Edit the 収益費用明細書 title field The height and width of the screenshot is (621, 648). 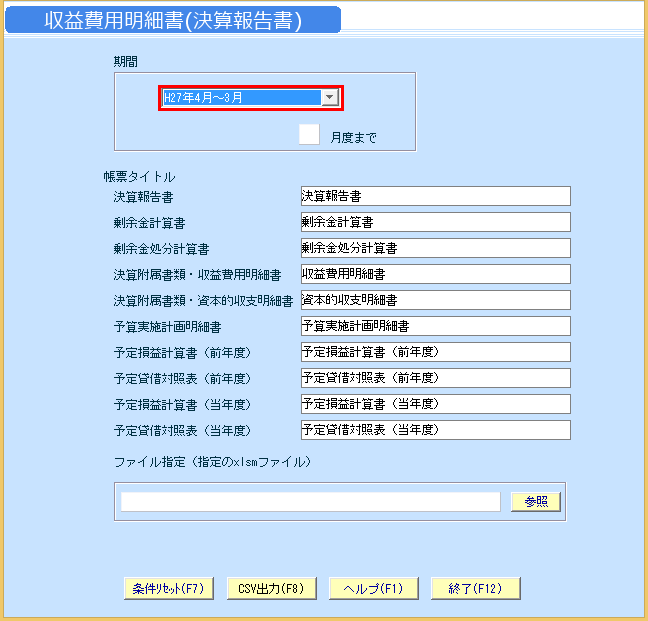click(x=436, y=274)
